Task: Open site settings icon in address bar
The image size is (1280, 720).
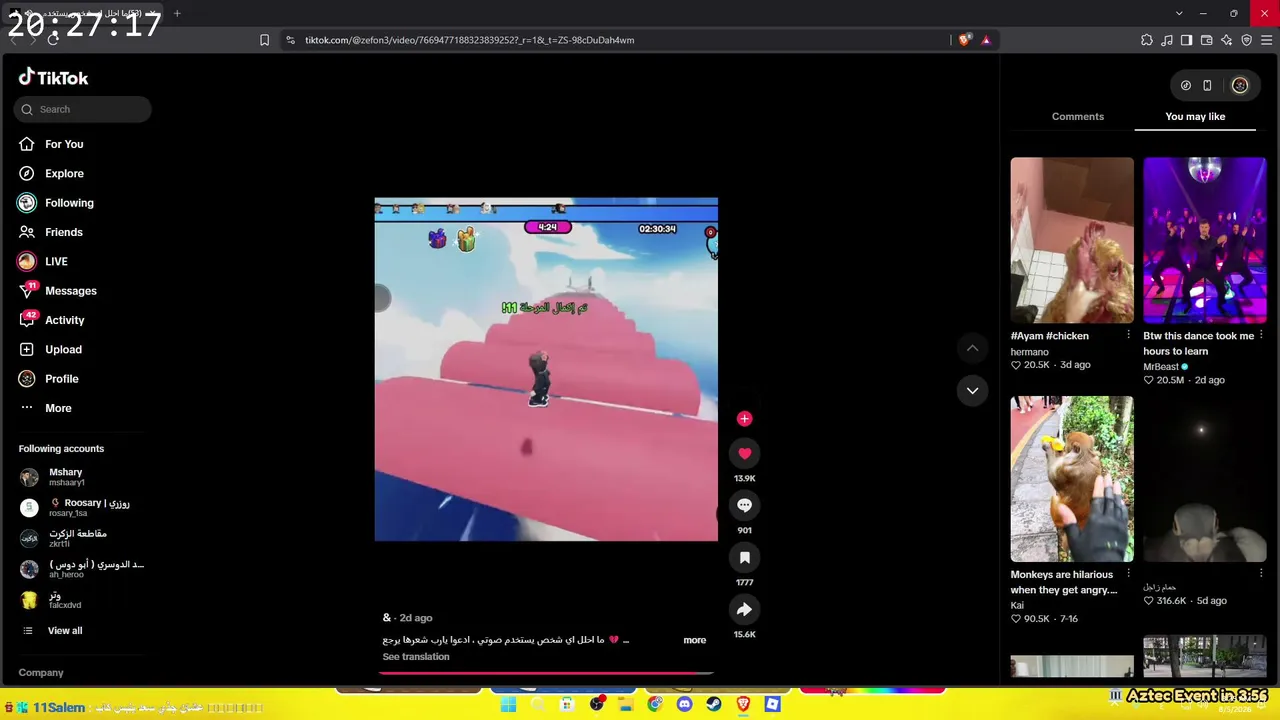Action: 290,40
